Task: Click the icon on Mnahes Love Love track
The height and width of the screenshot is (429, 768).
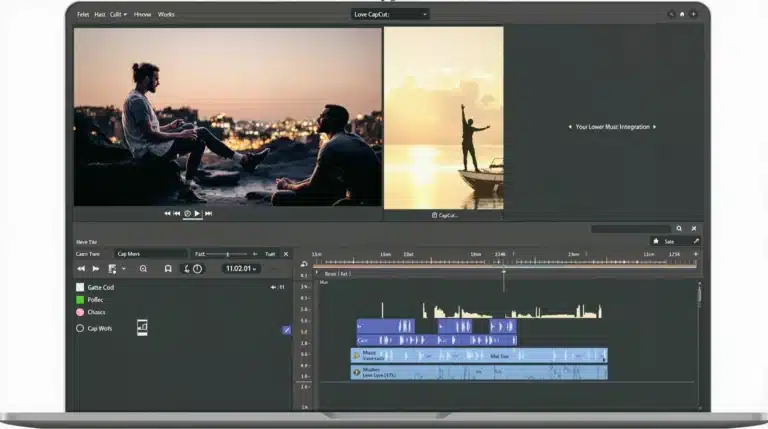Action: 357,372
